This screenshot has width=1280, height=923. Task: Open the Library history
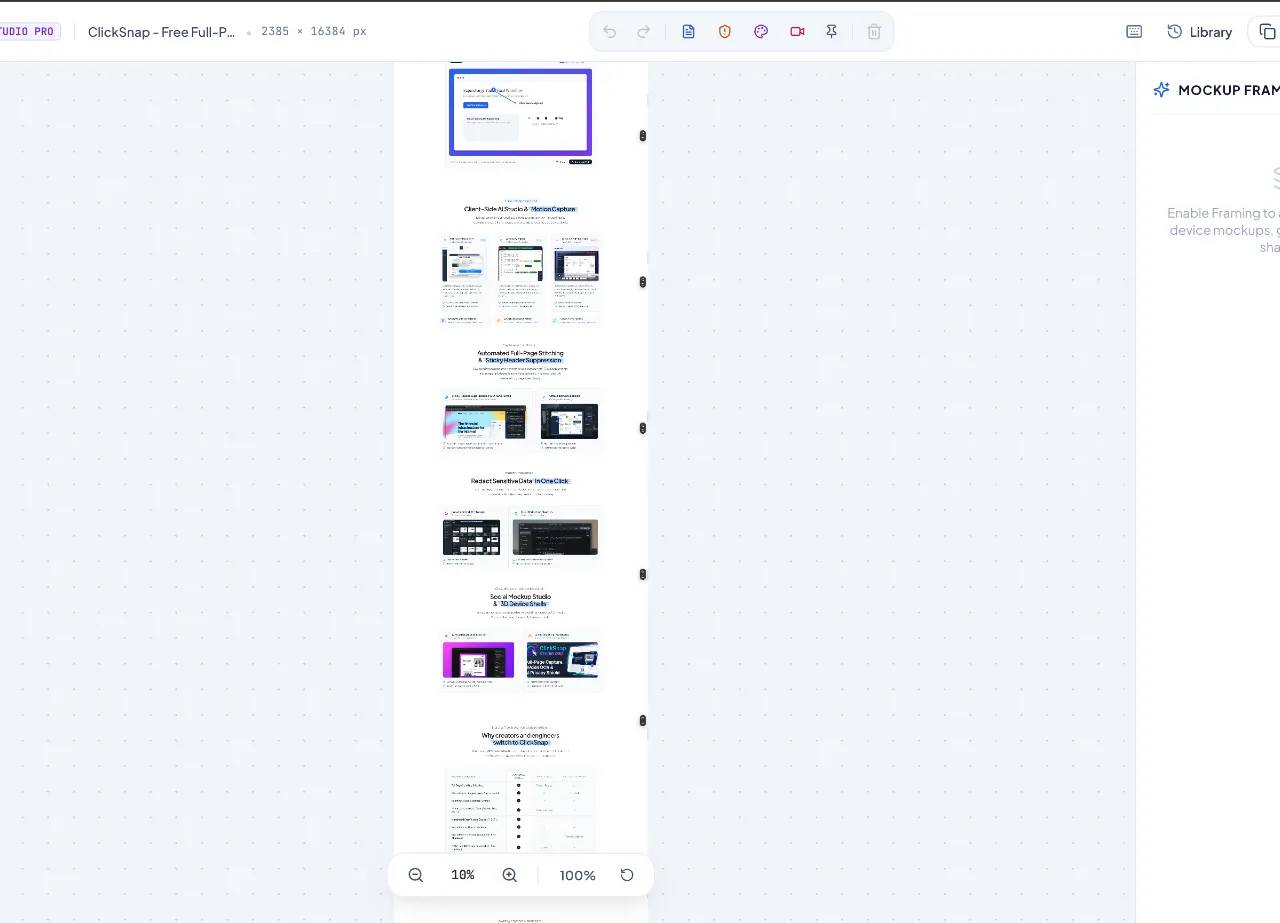pos(1199,32)
